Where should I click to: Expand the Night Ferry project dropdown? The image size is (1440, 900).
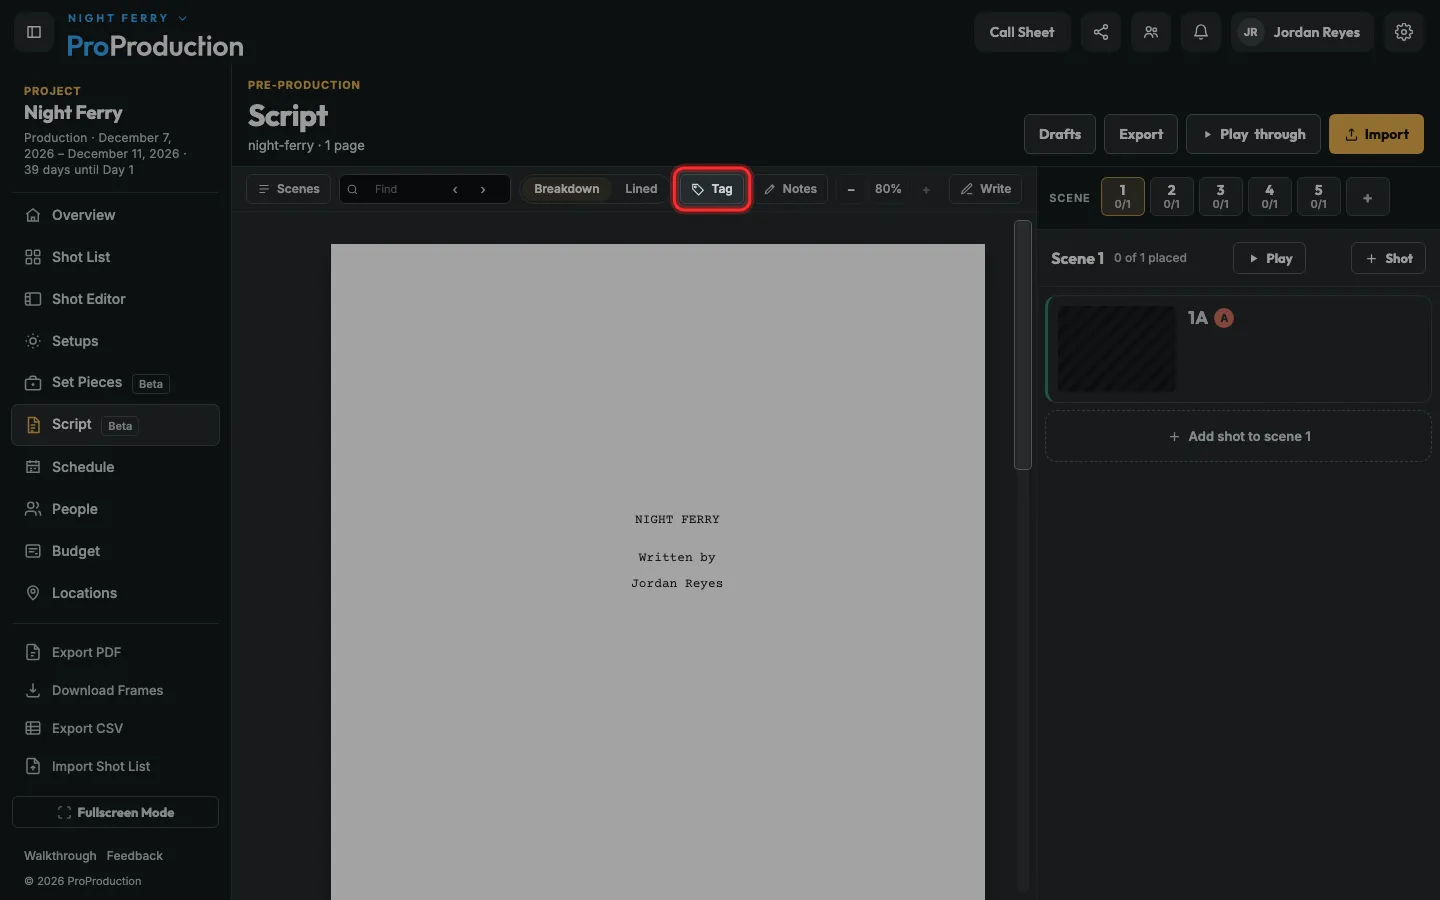127,18
